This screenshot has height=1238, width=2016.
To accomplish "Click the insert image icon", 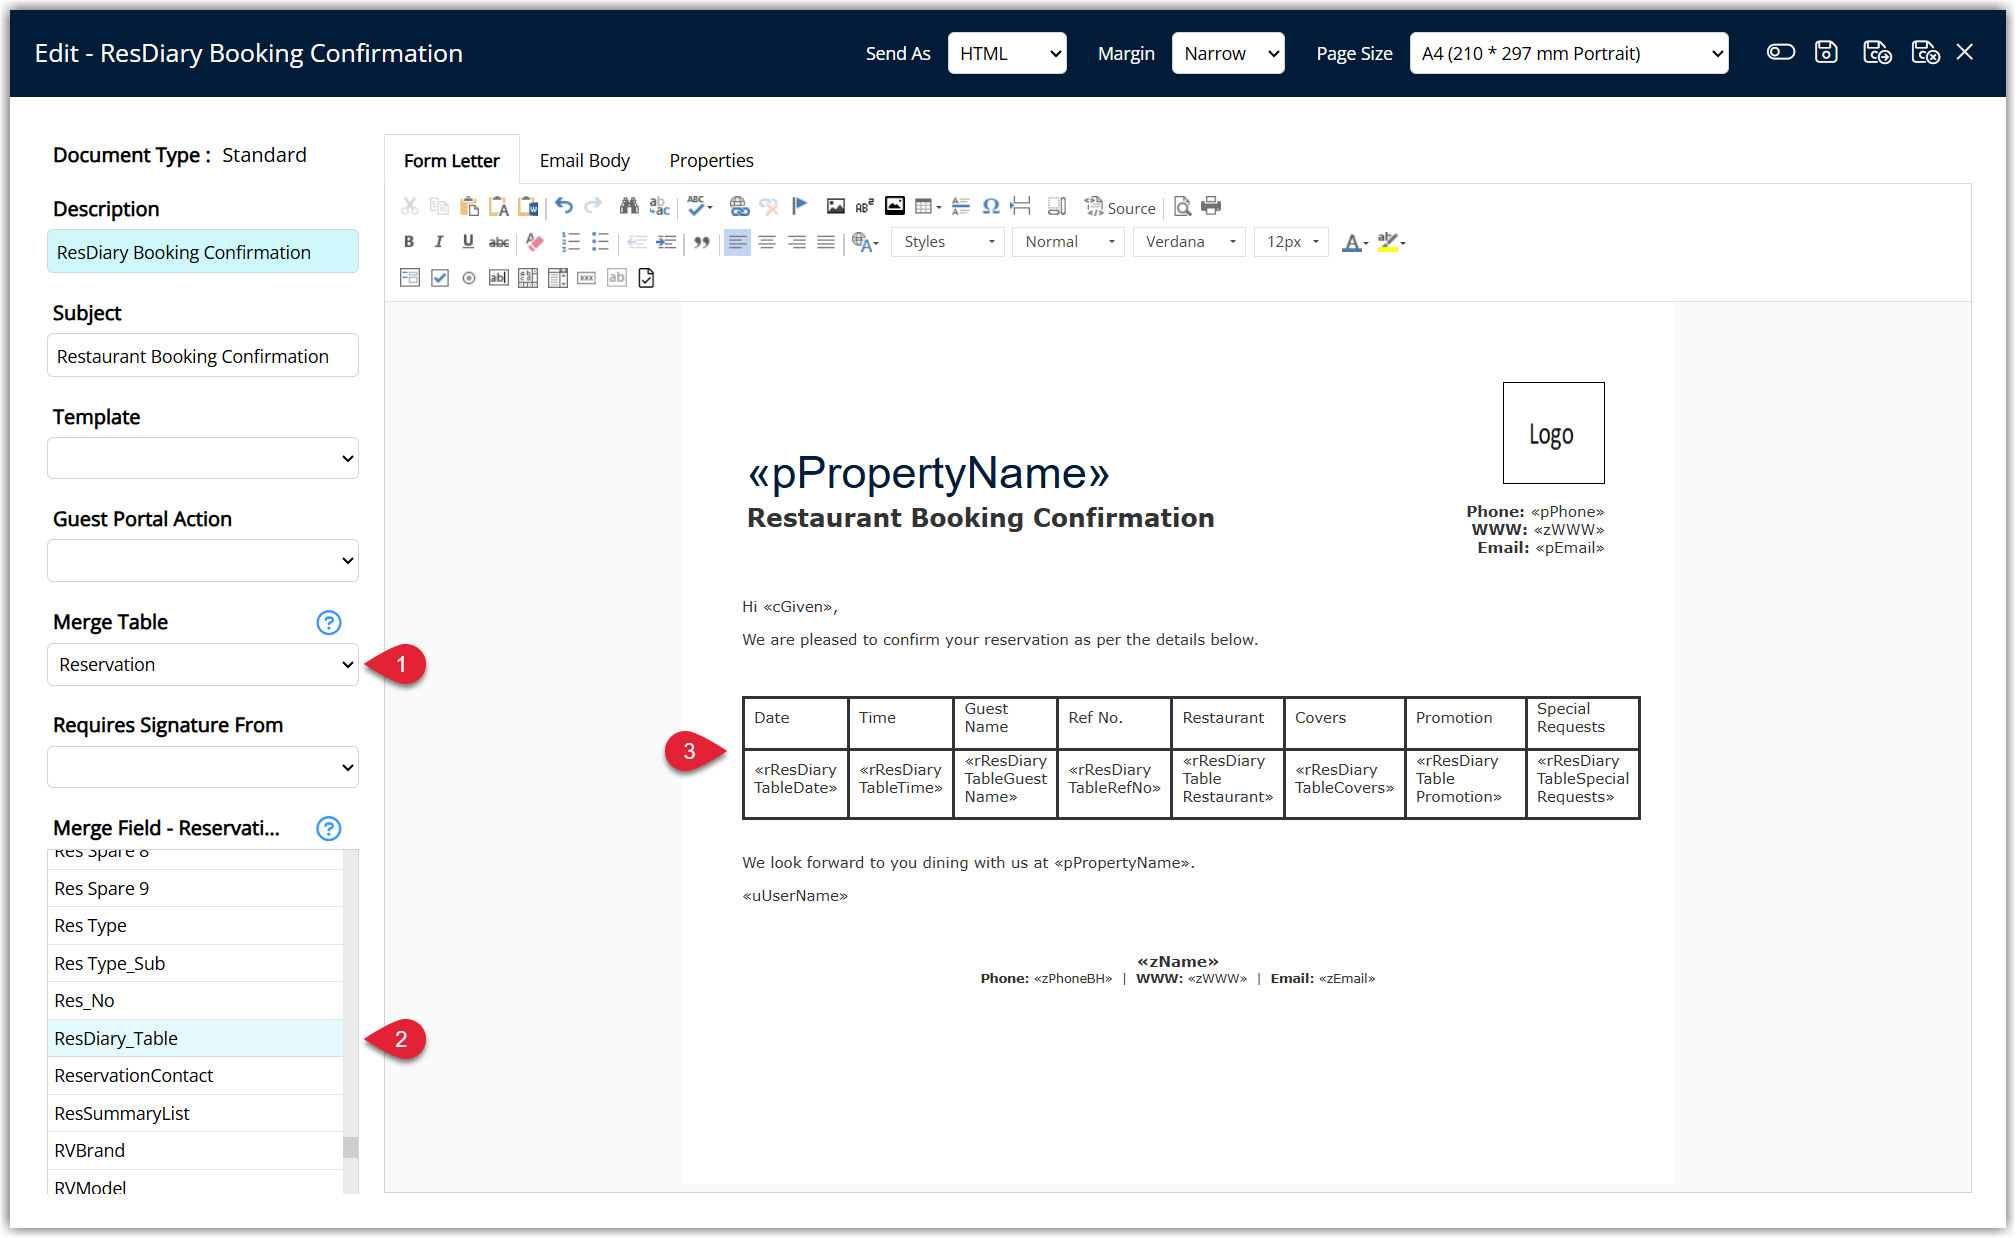I will click(836, 206).
